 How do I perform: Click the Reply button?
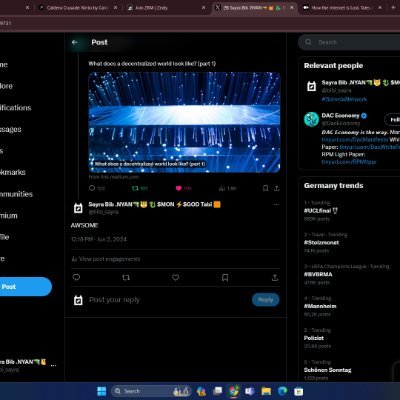coord(266,300)
